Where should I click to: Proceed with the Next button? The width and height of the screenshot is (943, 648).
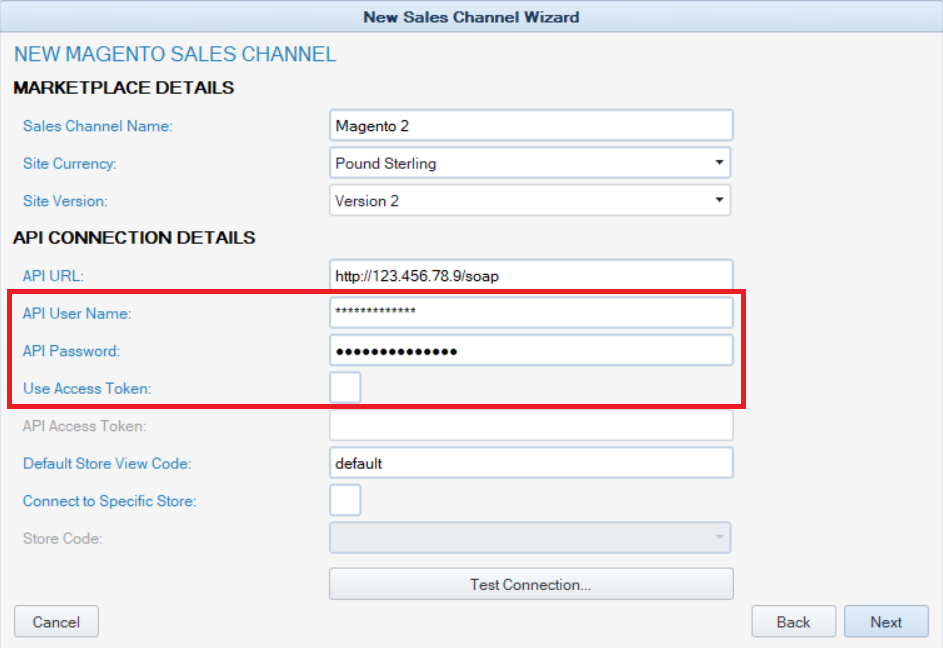pyautogui.click(x=886, y=622)
